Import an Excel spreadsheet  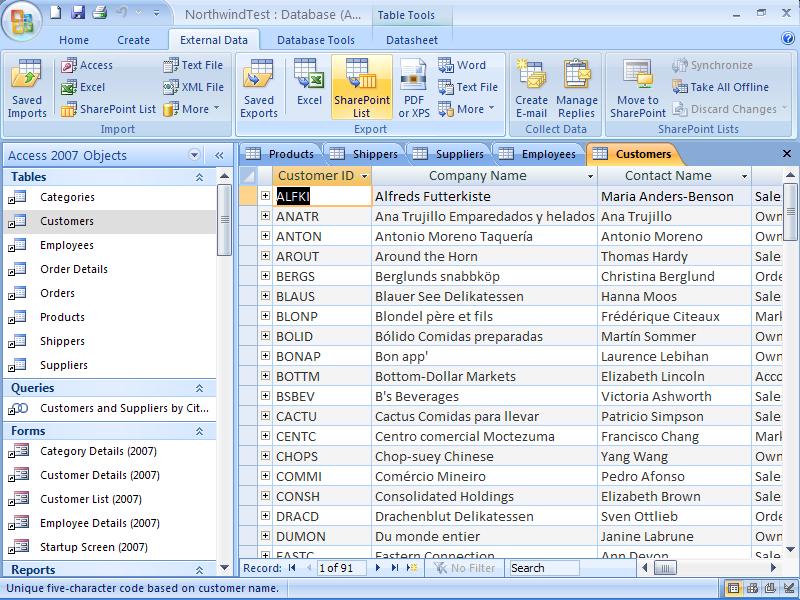pos(83,87)
